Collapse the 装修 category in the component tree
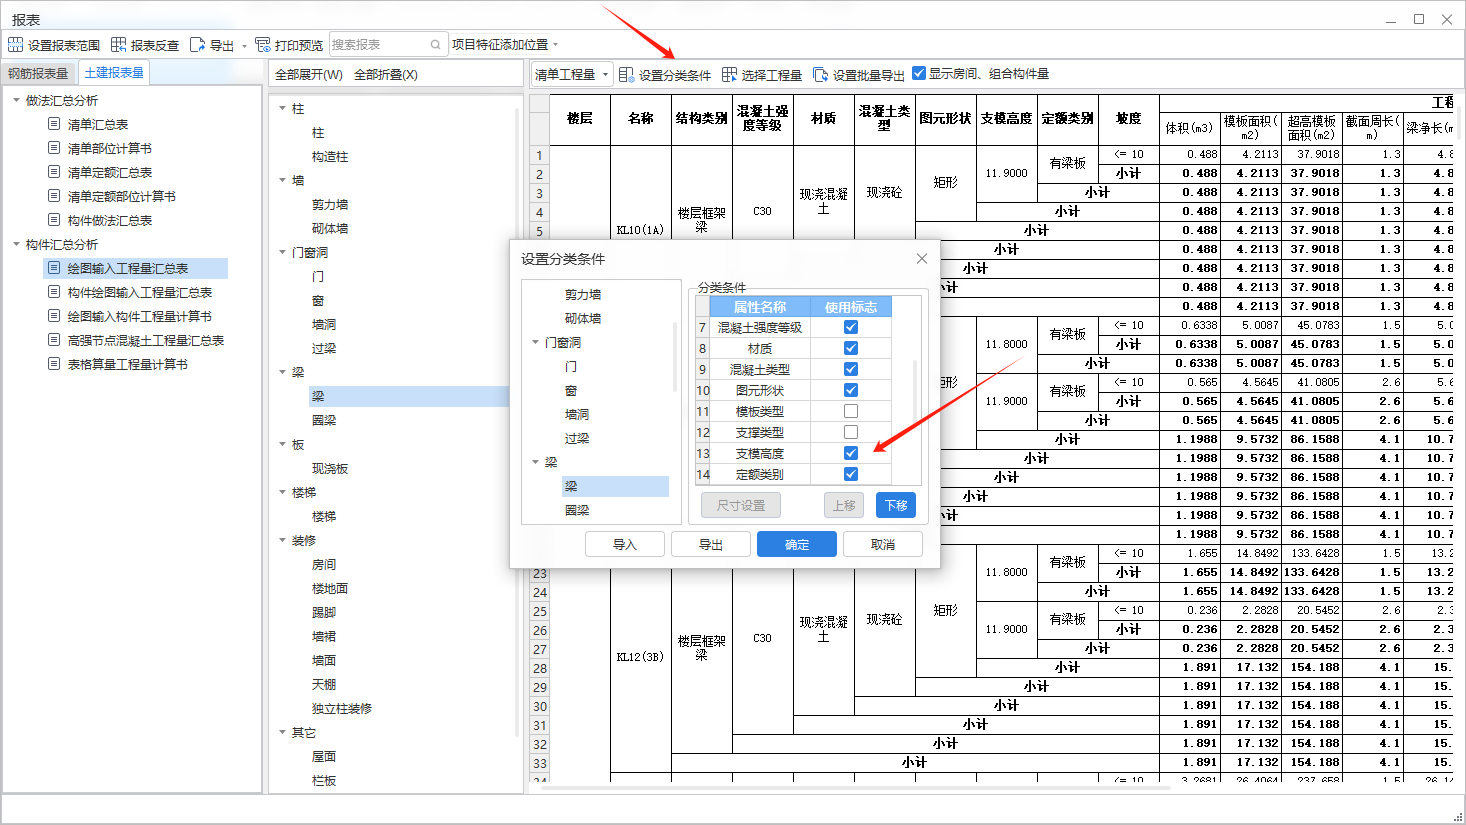Image resolution: width=1466 pixels, height=825 pixels. point(282,540)
